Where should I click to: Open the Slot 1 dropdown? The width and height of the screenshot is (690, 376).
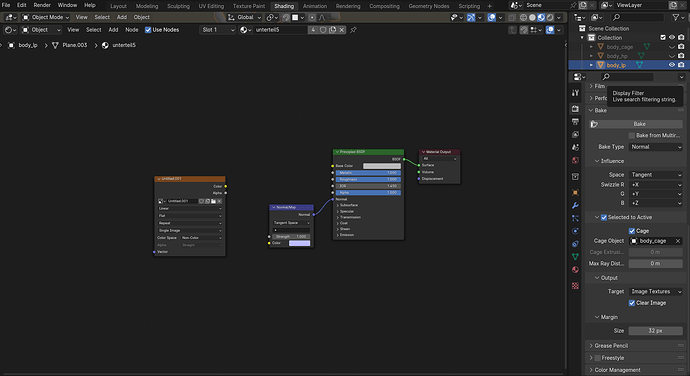pos(218,30)
